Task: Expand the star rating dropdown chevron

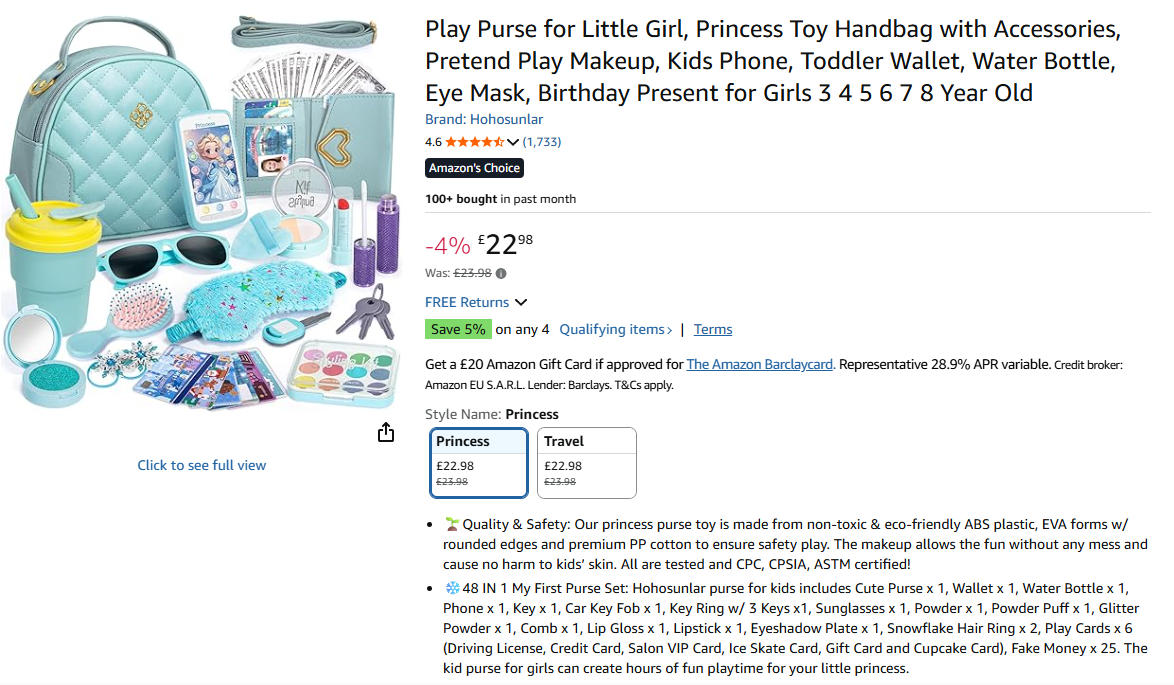Action: tap(513, 142)
